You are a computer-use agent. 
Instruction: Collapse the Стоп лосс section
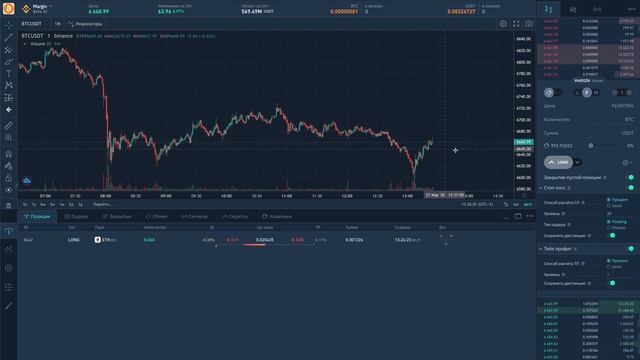coord(541,188)
